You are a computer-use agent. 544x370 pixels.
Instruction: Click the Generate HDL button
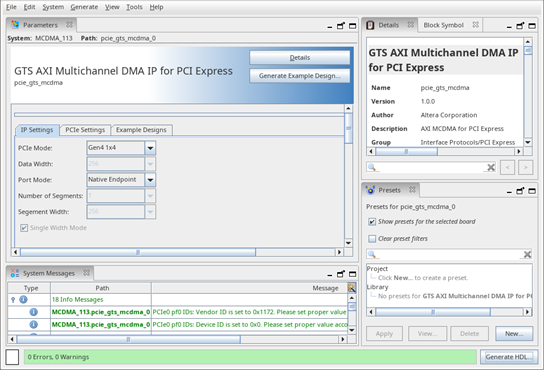(x=509, y=357)
